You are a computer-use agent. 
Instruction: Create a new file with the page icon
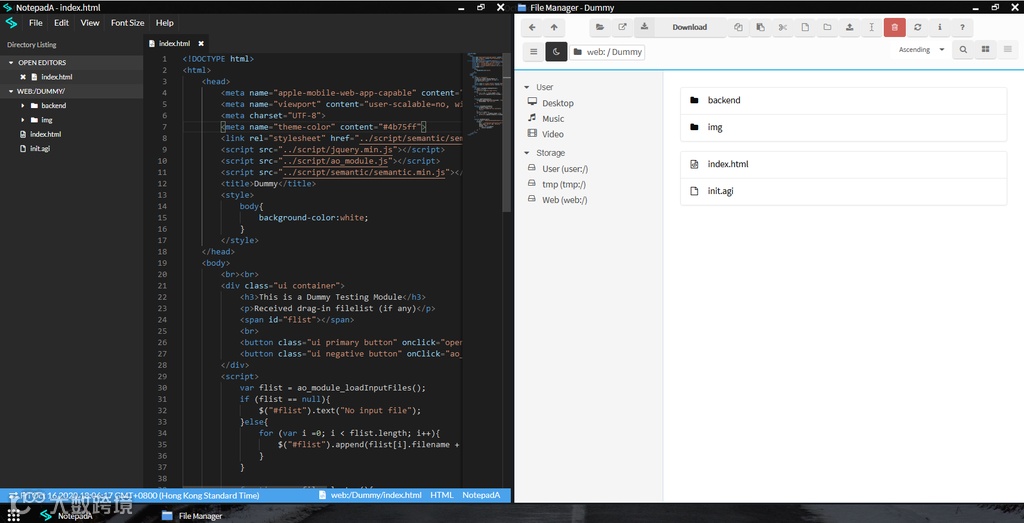(805, 27)
